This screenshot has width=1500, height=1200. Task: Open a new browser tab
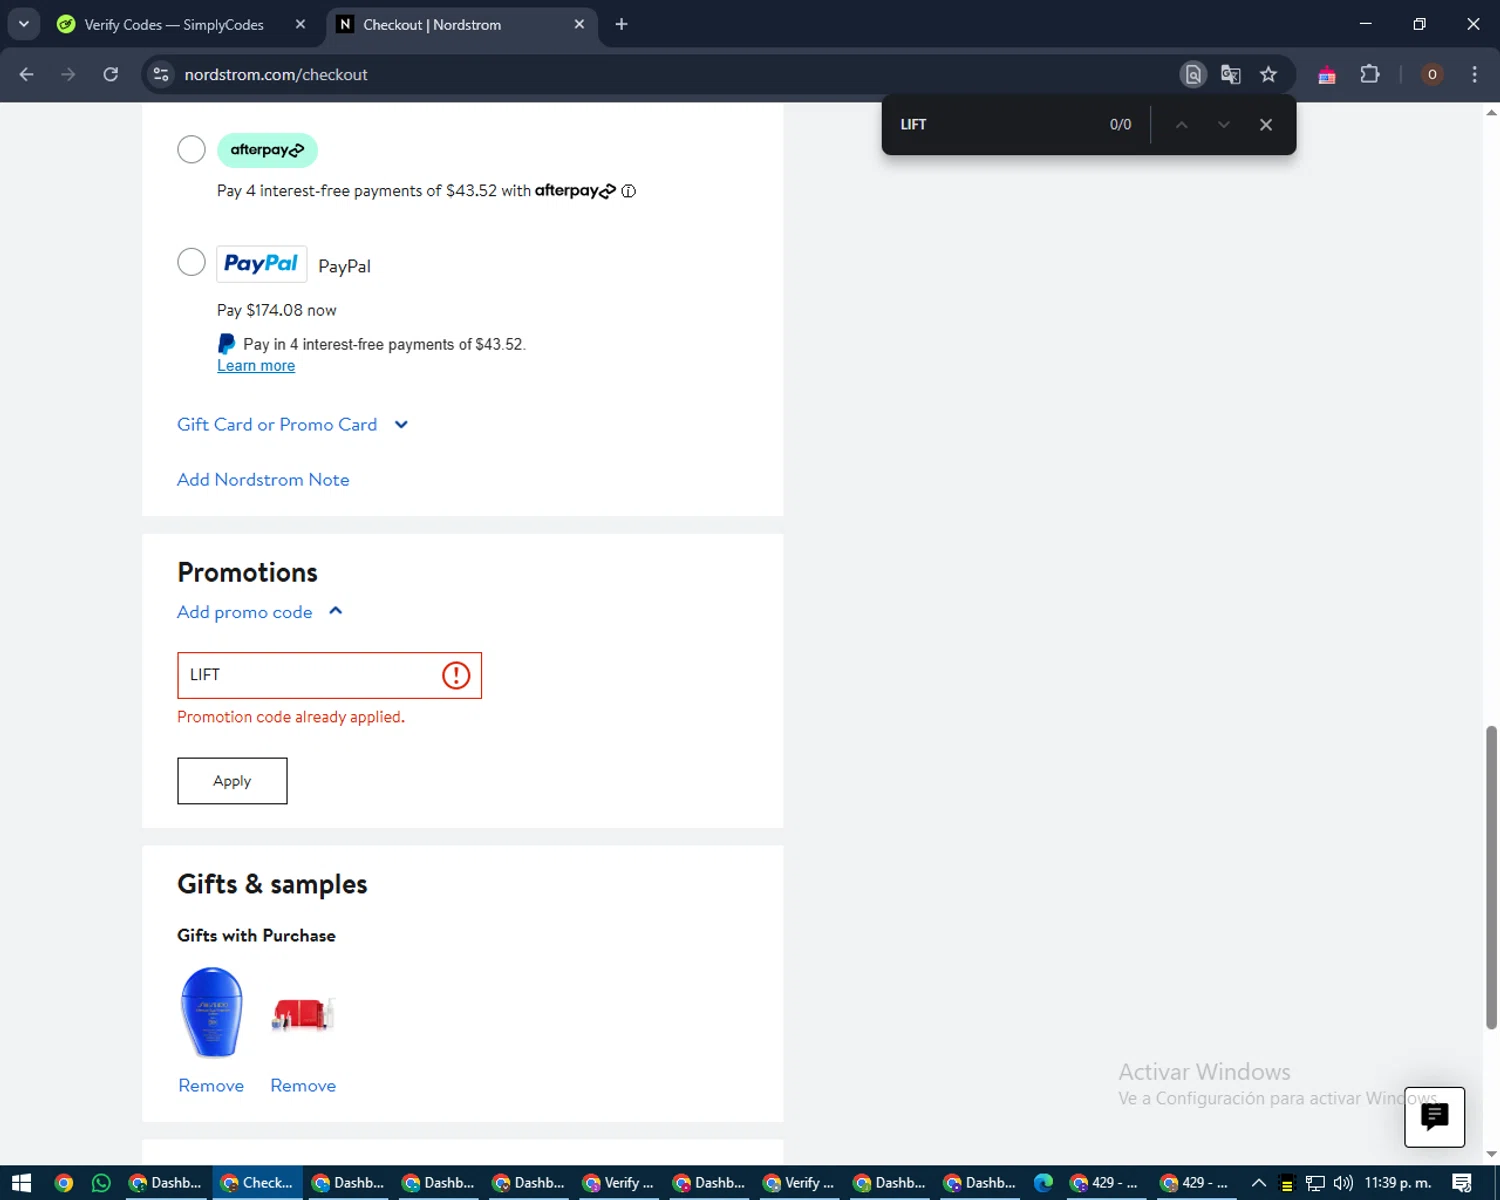[x=621, y=24]
